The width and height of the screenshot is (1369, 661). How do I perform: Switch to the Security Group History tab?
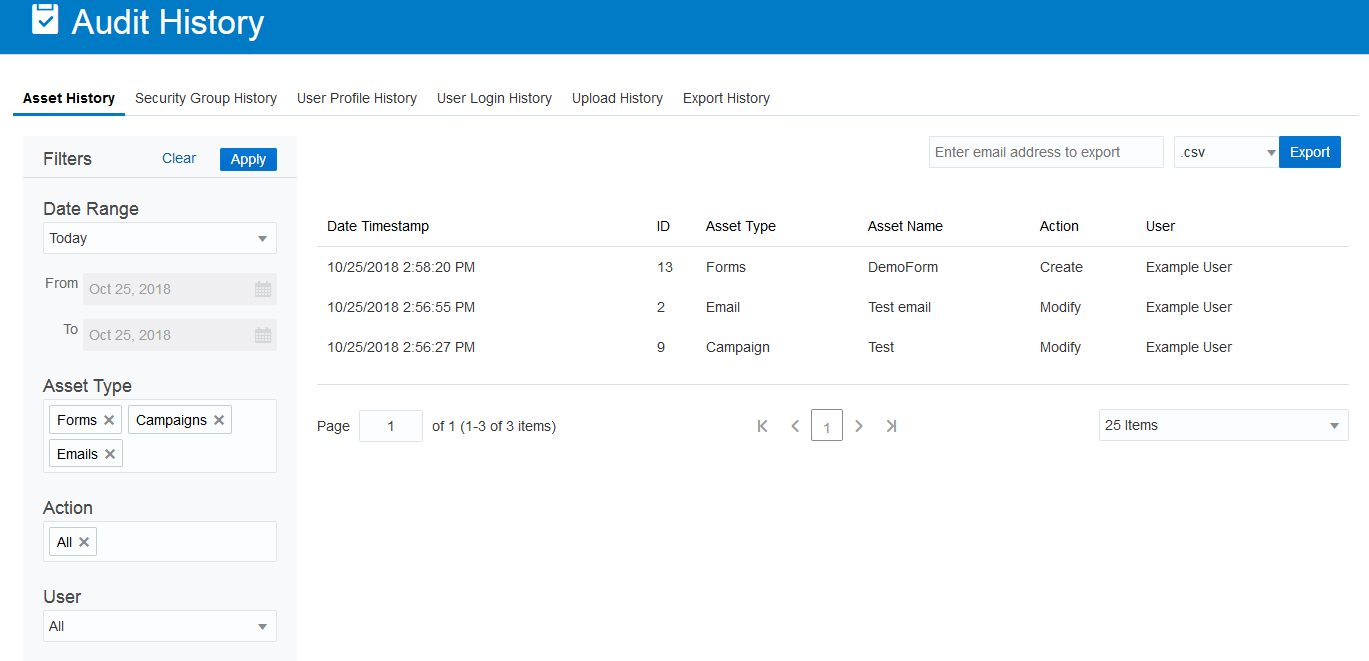206,98
